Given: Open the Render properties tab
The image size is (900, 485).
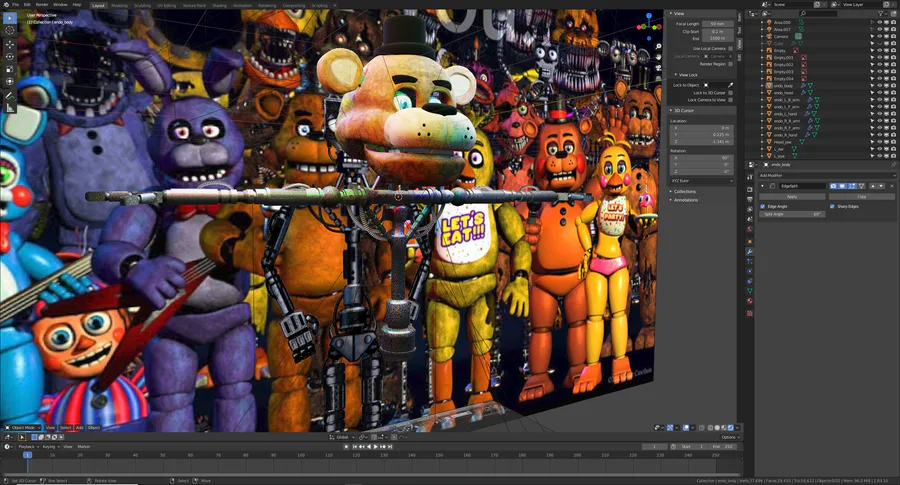Looking at the screenshot, I should 750,189.
